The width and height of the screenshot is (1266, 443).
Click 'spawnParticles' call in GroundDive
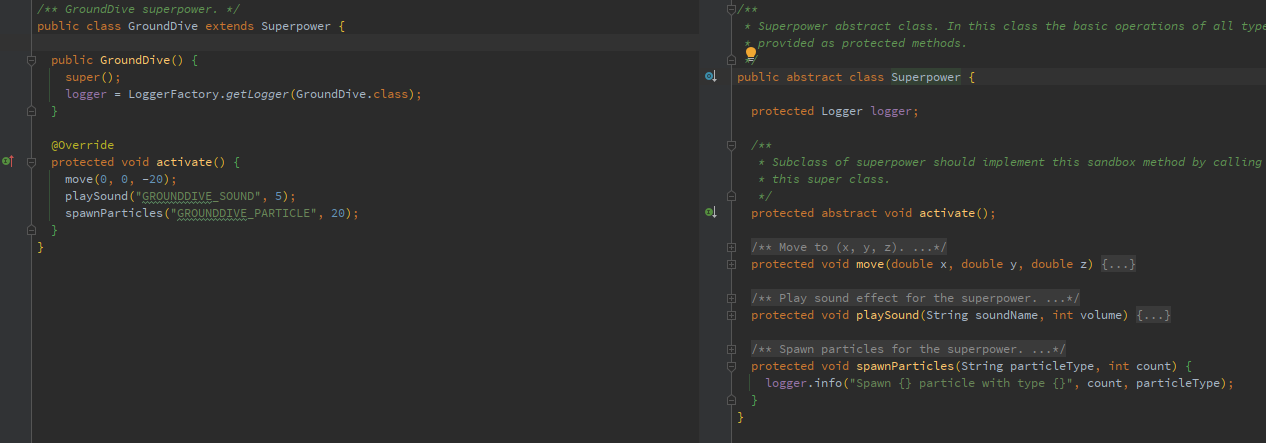[x=114, y=213]
